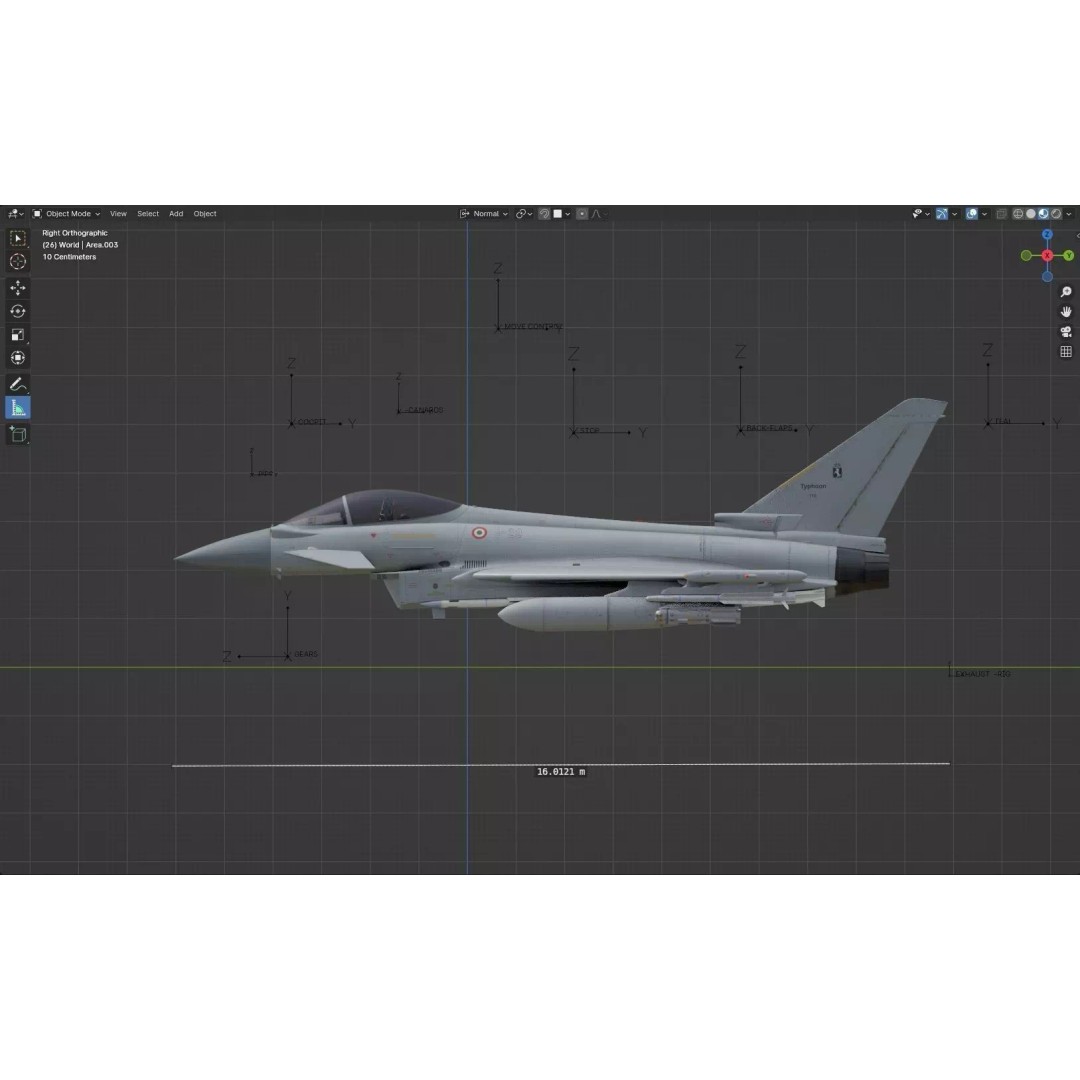Select the Transform tool
Viewport: 1080px width, 1080px height.
tap(18, 357)
